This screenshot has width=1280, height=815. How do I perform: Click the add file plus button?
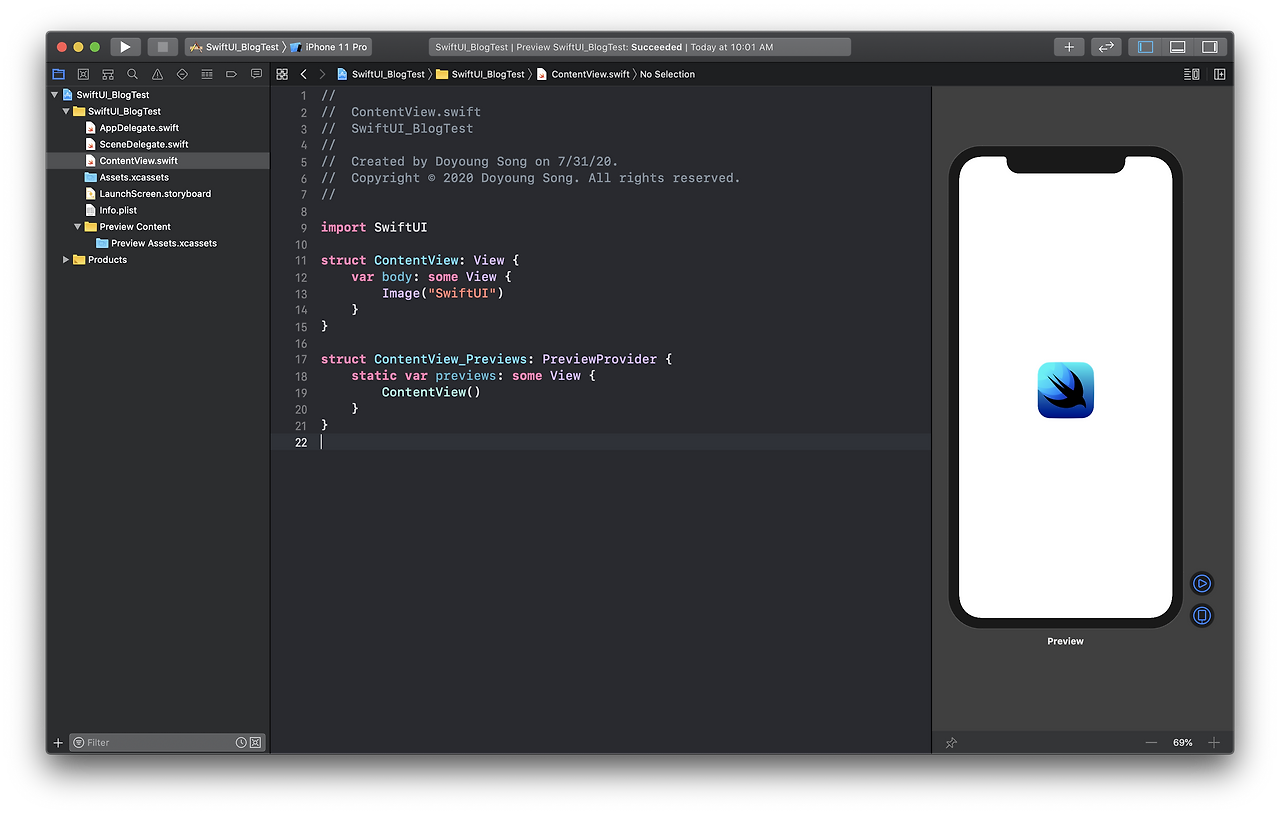click(x=58, y=743)
